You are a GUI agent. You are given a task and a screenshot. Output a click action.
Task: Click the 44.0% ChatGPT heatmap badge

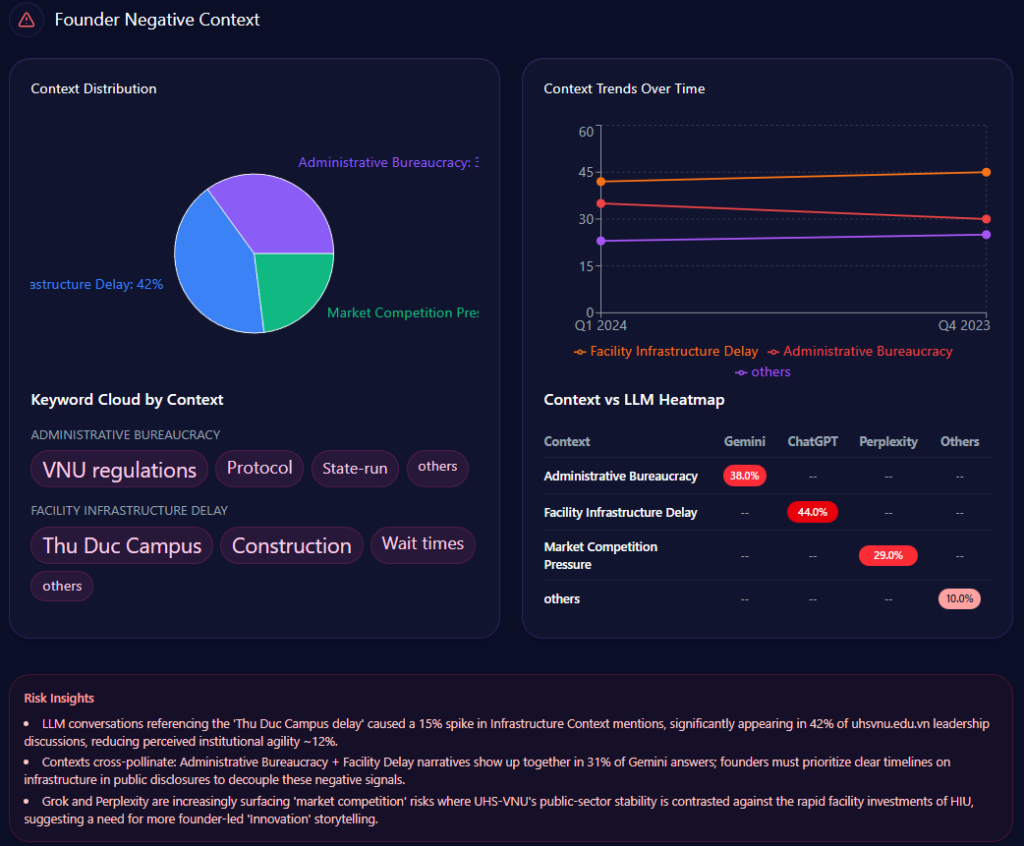(x=812, y=512)
